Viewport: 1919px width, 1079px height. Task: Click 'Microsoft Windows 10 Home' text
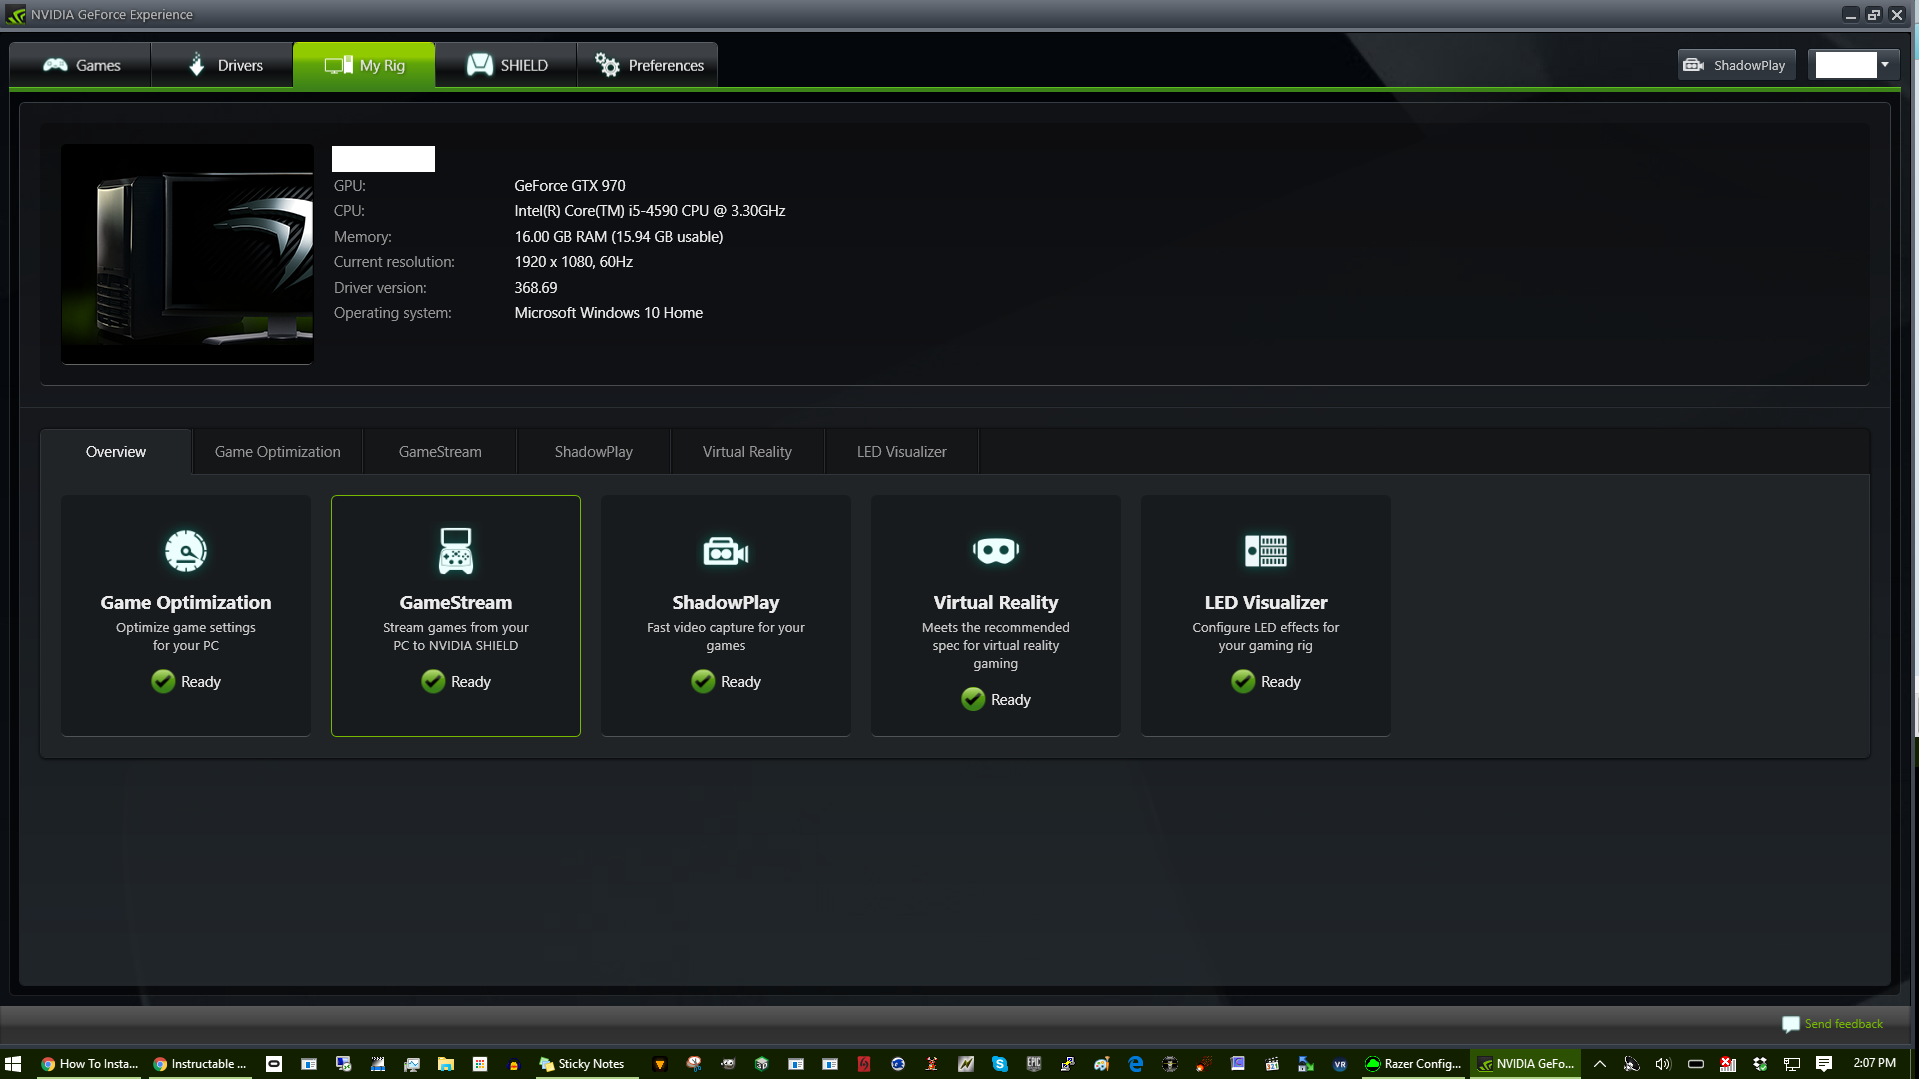pyautogui.click(x=609, y=313)
